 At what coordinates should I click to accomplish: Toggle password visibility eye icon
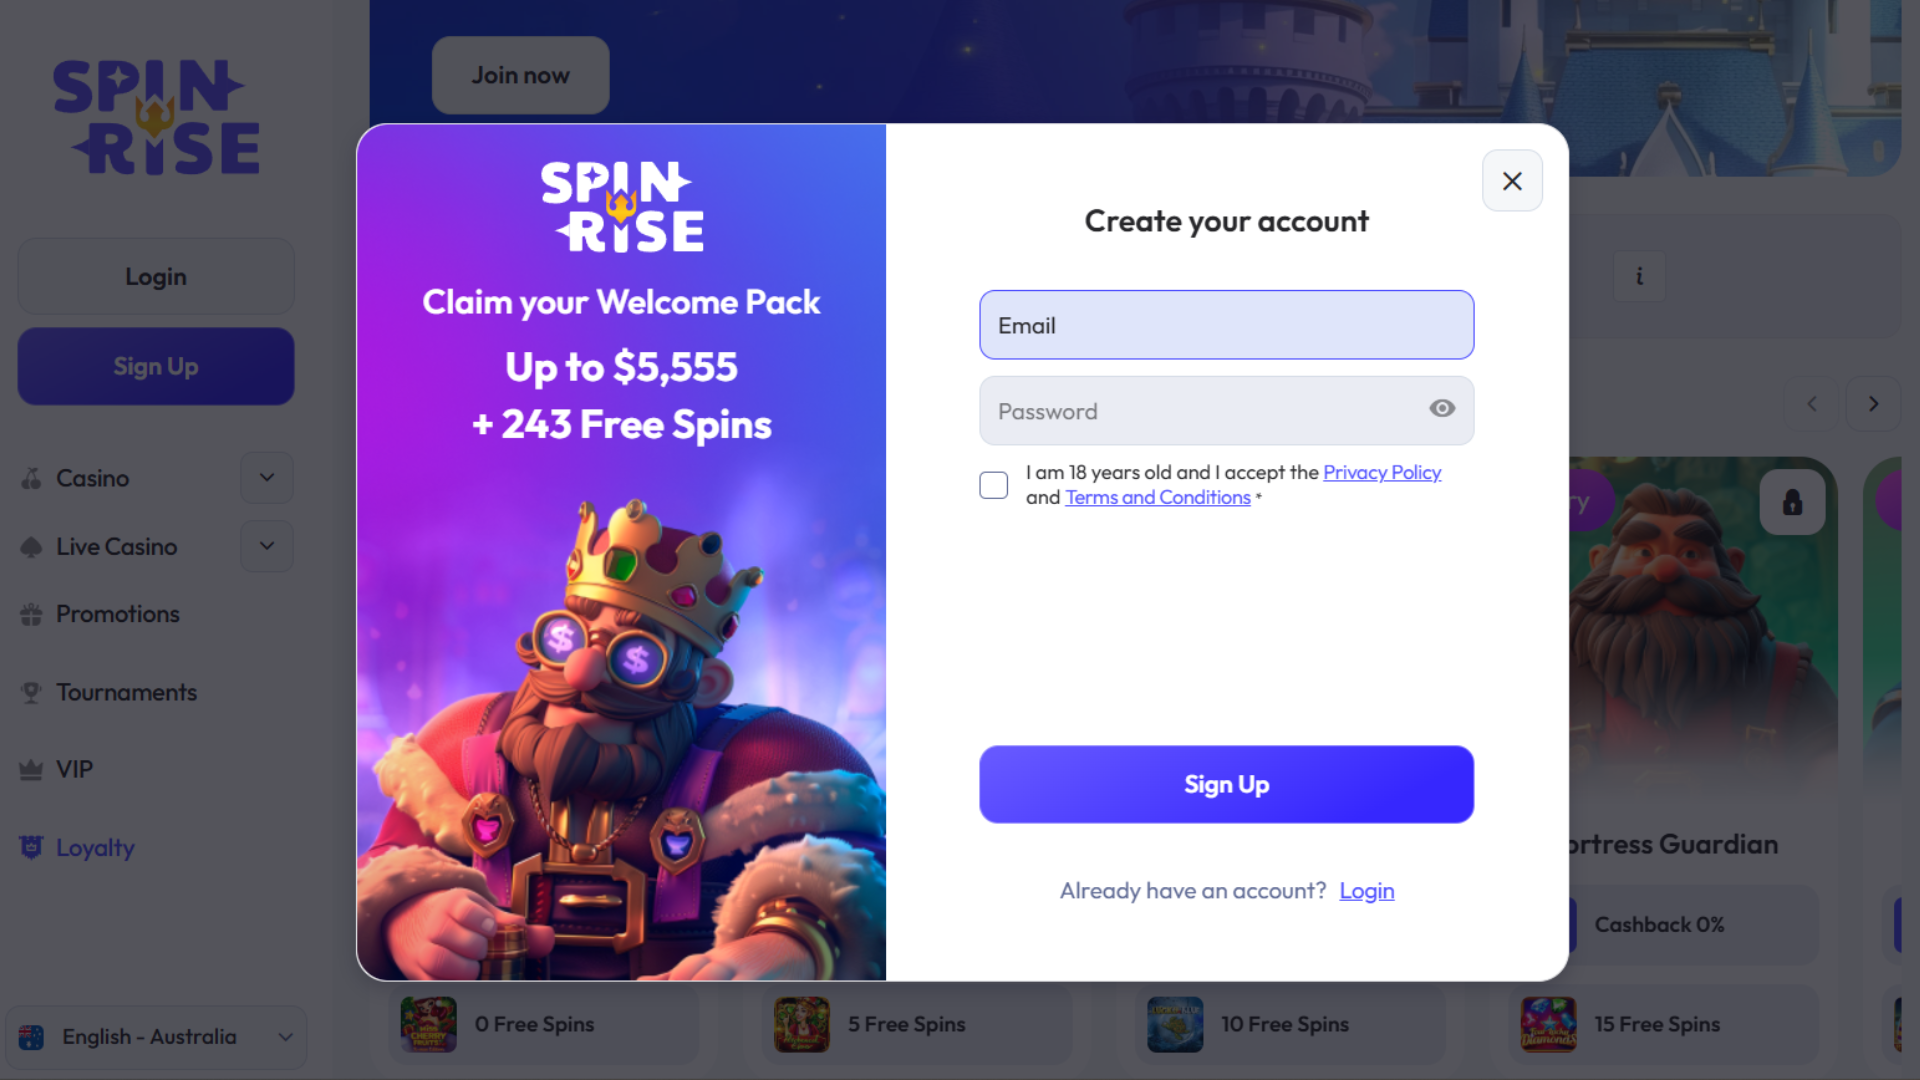[x=1442, y=409]
